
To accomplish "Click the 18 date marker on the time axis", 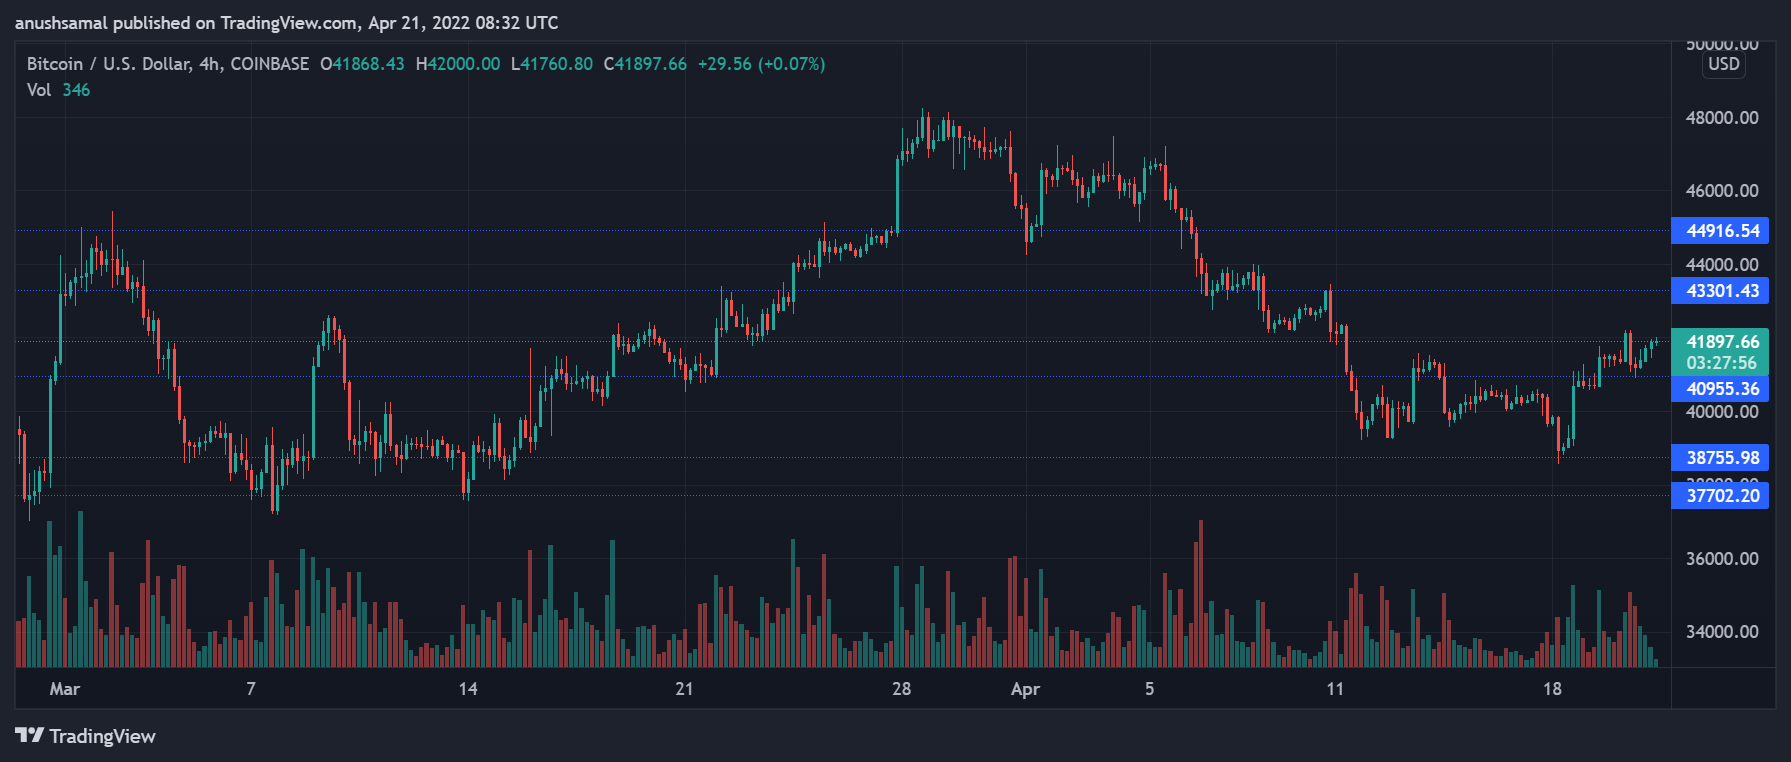I will coord(1552,689).
